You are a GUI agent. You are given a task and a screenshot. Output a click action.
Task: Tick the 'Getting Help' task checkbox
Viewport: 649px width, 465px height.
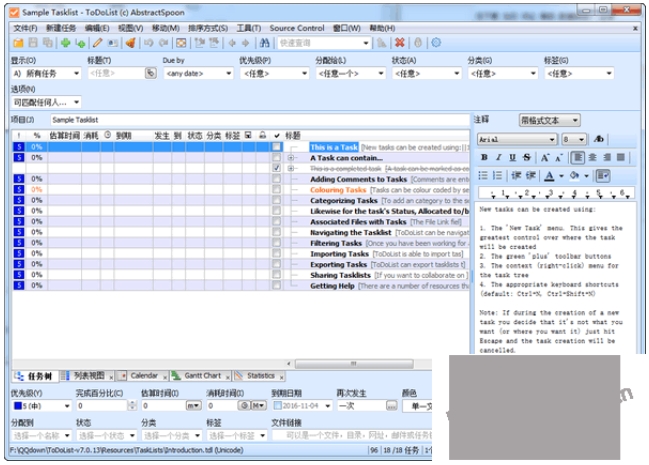(x=276, y=285)
